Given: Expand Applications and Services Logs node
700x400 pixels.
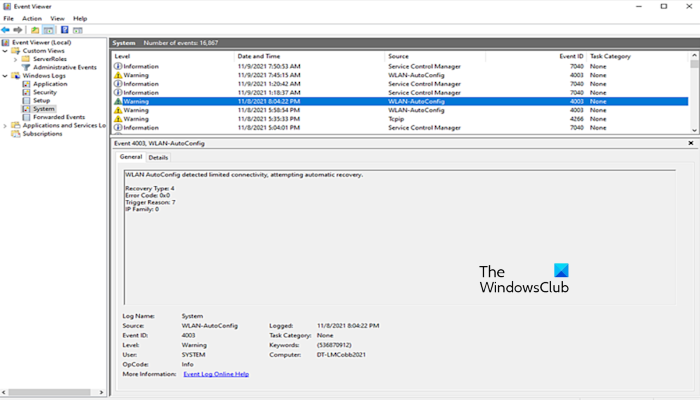Looking at the screenshot, I should pos(6,125).
